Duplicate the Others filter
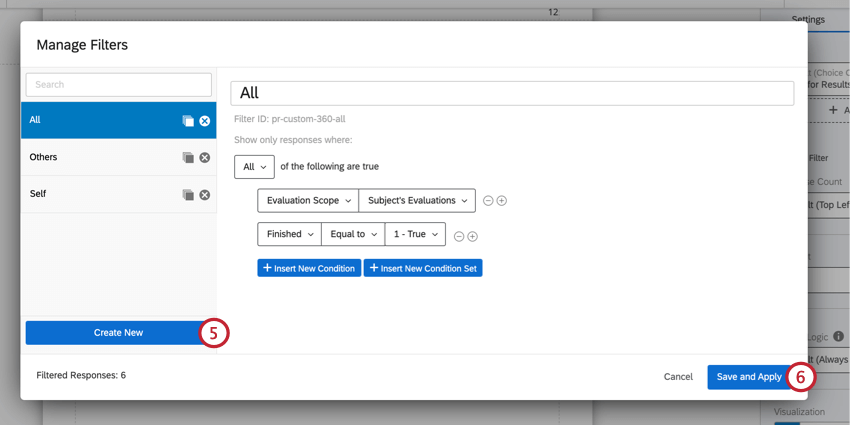Image resolution: width=850 pixels, height=425 pixels. [x=188, y=158]
